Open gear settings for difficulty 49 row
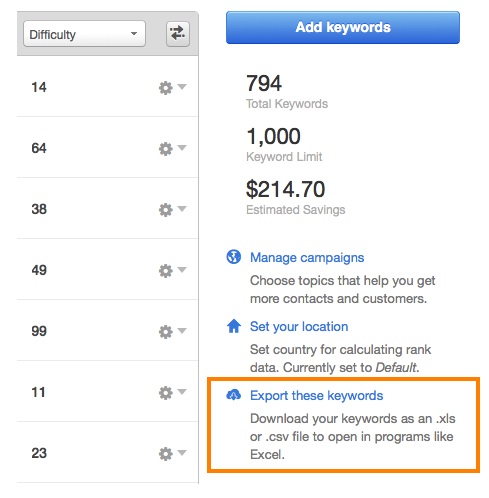 (x=166, y=271)
